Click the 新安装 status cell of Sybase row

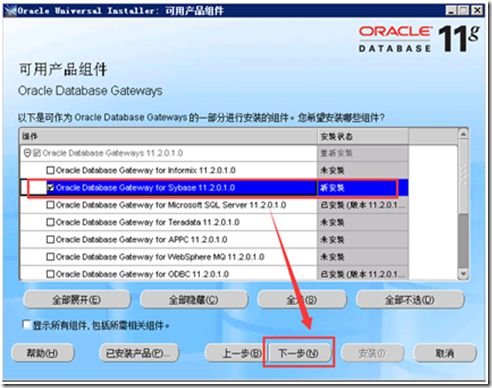(x=363, y=188)
